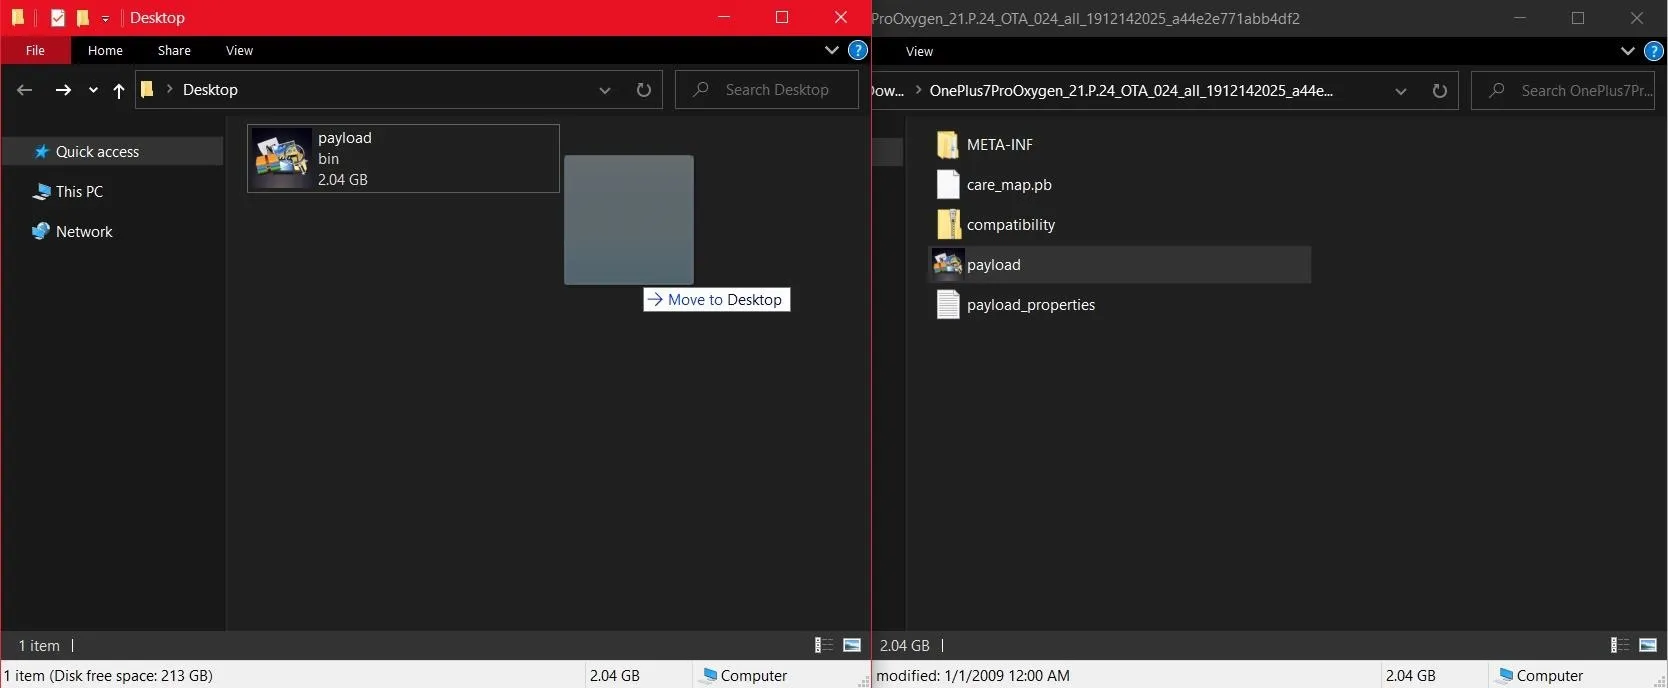
Task: Expand the chevron before Desktop in address bar
Action: click(x=169, y=90)
